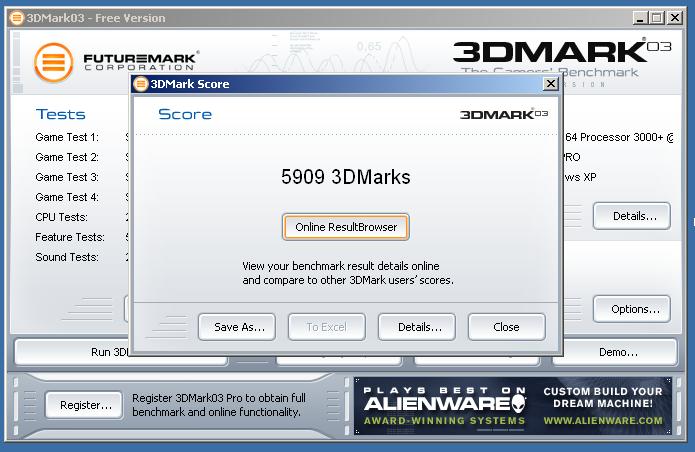Click the 'Score' heading in dialog

click(185, 114)
